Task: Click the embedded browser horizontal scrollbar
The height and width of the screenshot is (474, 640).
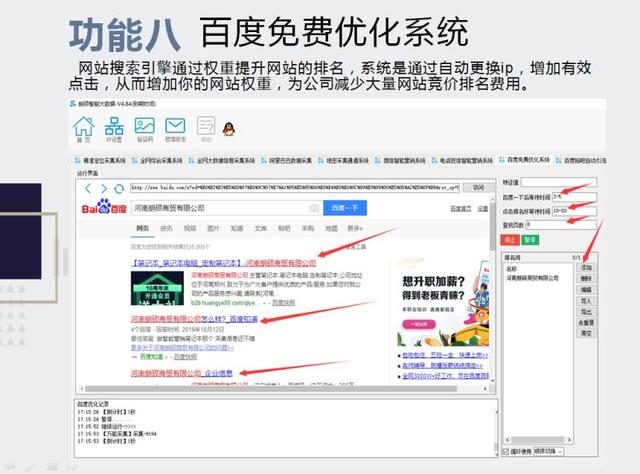Action: tap(284, 389)
